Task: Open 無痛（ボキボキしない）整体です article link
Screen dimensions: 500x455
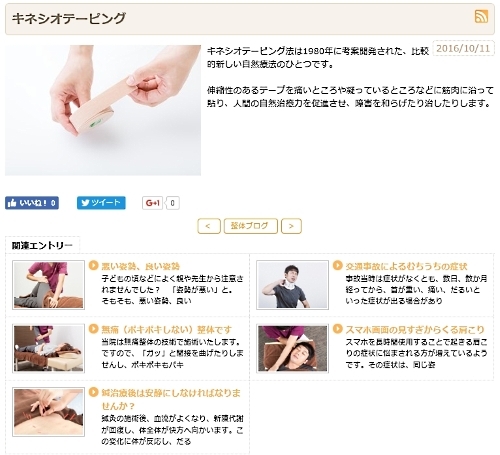Action: (167, 330)
